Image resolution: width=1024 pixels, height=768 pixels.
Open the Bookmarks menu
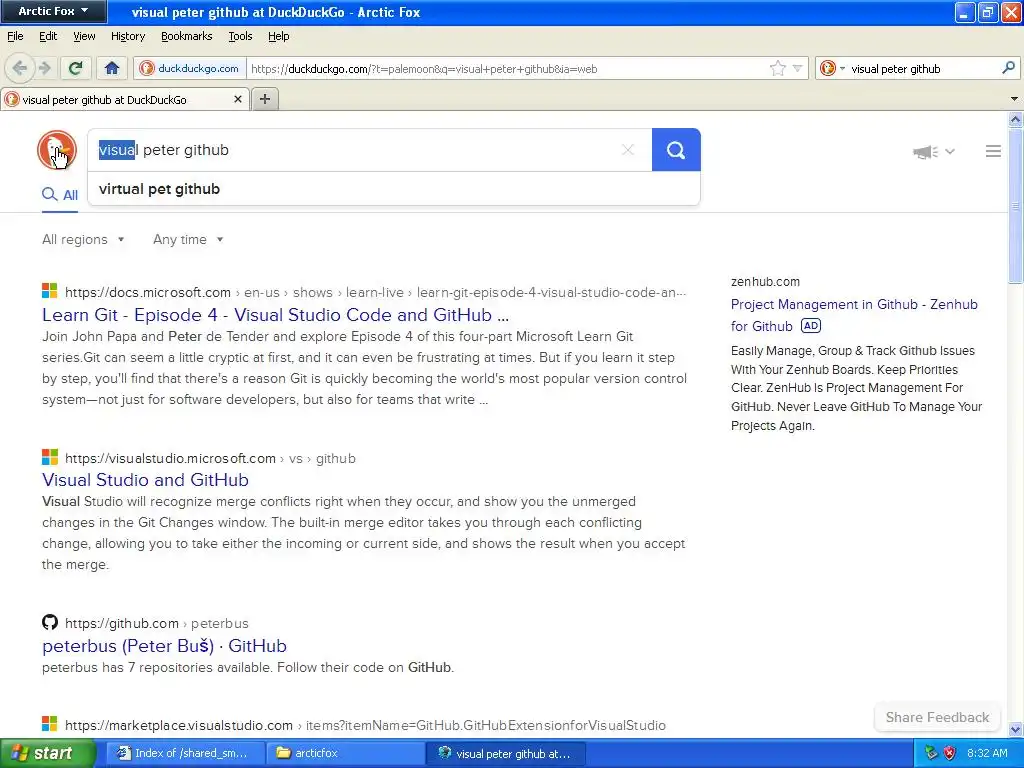point(186,37)
